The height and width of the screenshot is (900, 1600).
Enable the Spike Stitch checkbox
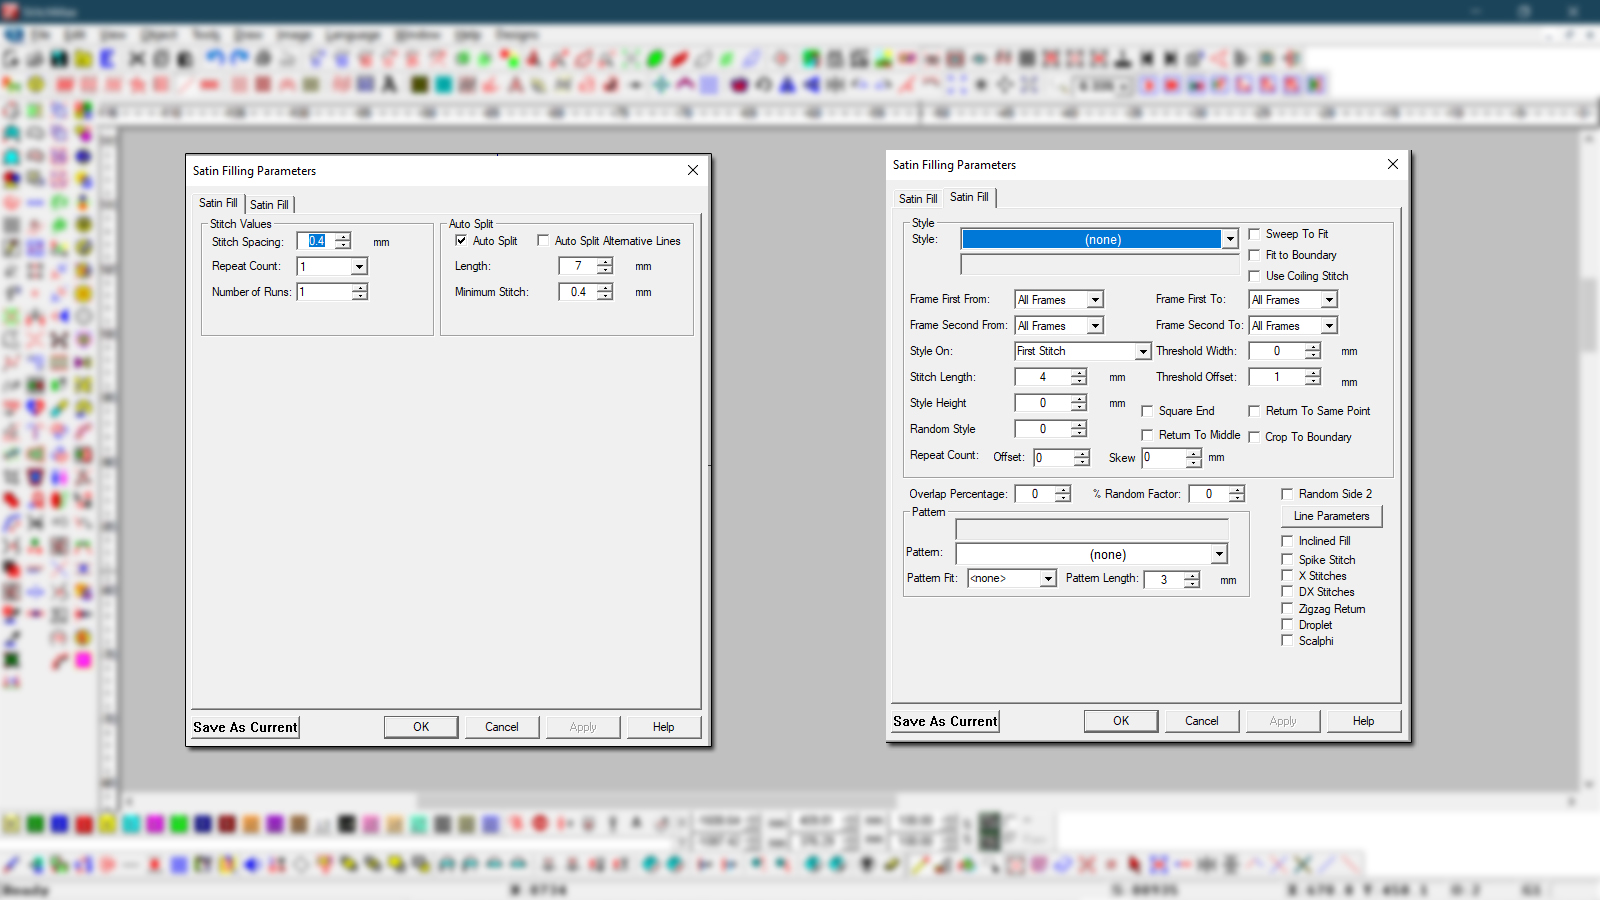coord(1288,560)
